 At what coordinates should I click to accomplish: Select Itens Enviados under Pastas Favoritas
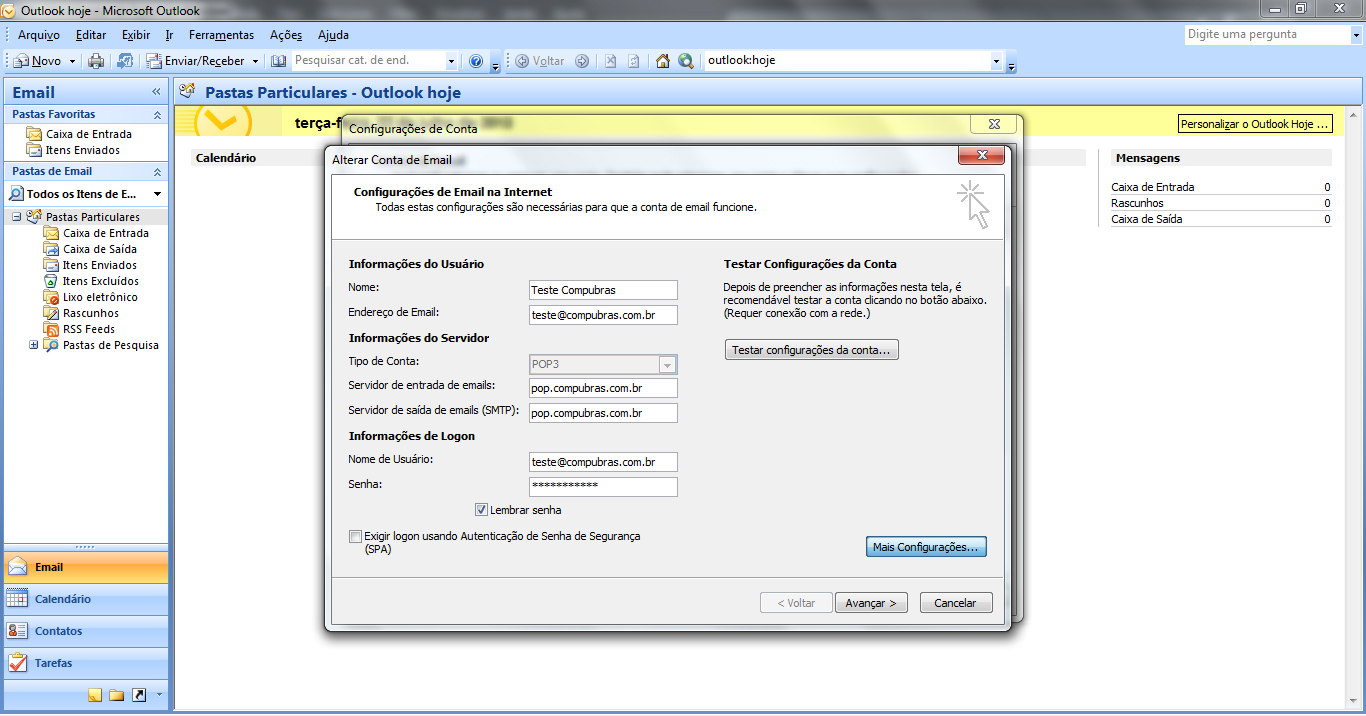pos(82,150)
